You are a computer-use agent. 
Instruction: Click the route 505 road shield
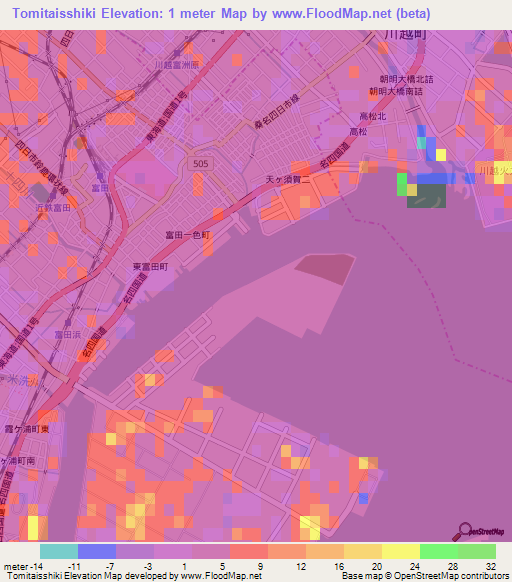(x=200, y=164)
